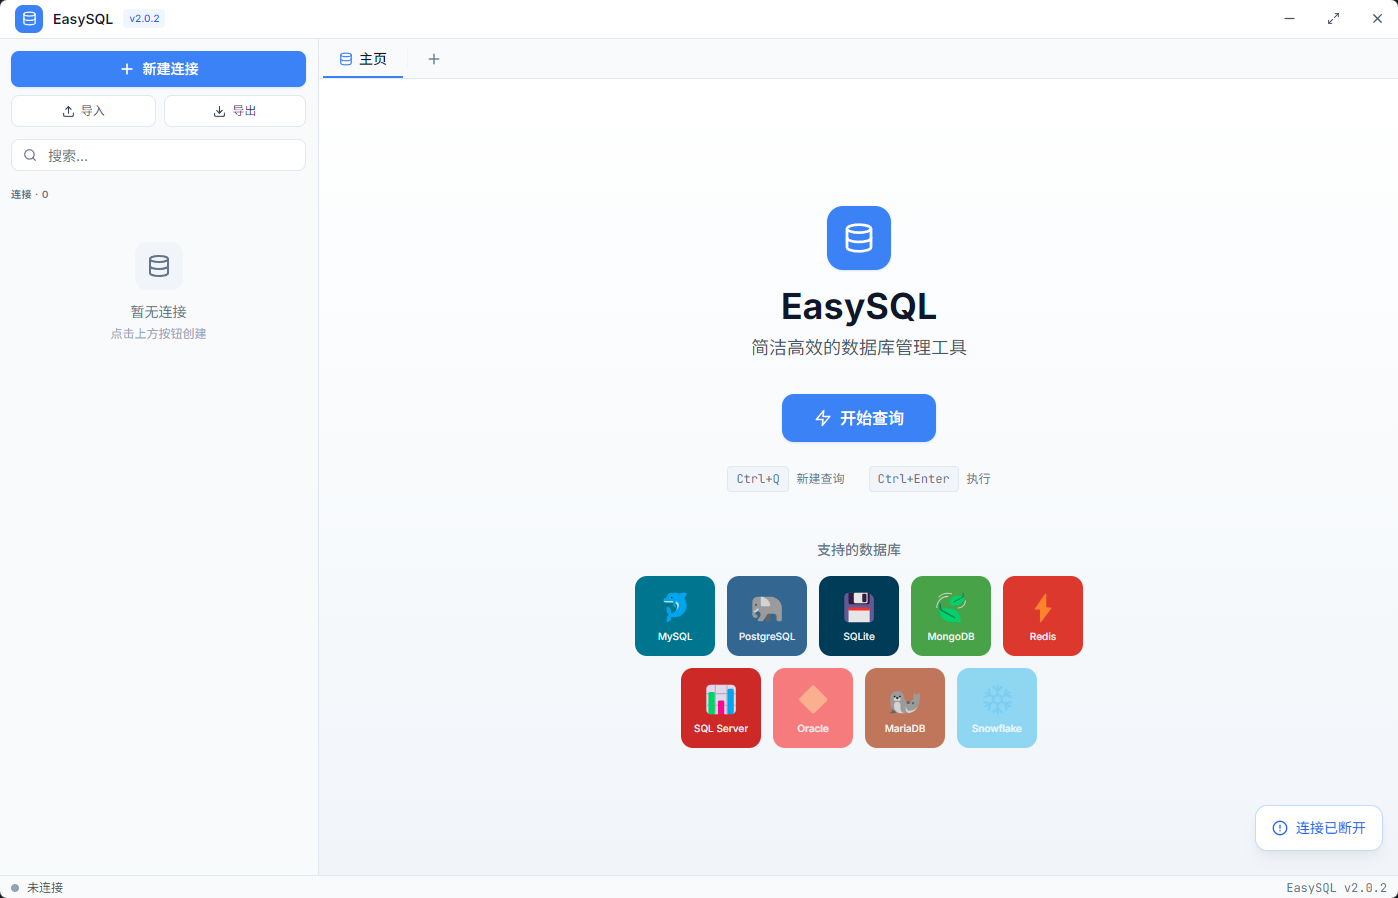Click the 连接已断开 status notification
Viewport: 1398px width, 898px height.
(1318, 827)
